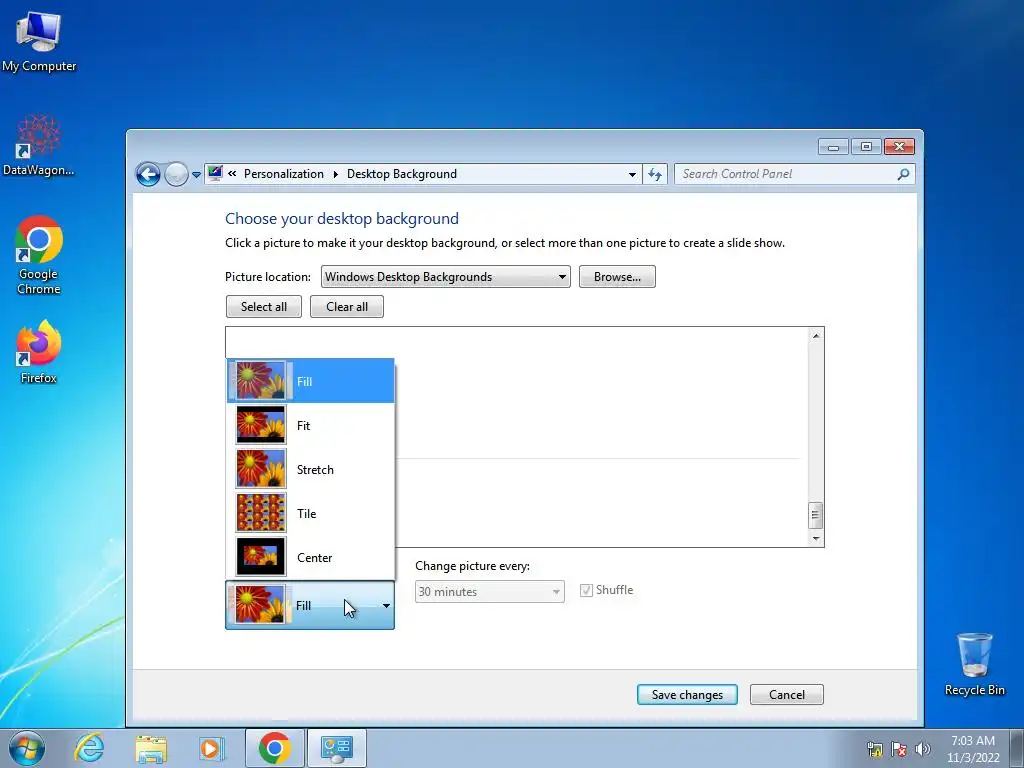The width and height of the screenshot is (1024, 768).
Task: Go back with the blue arrow button
Action: 148,174
